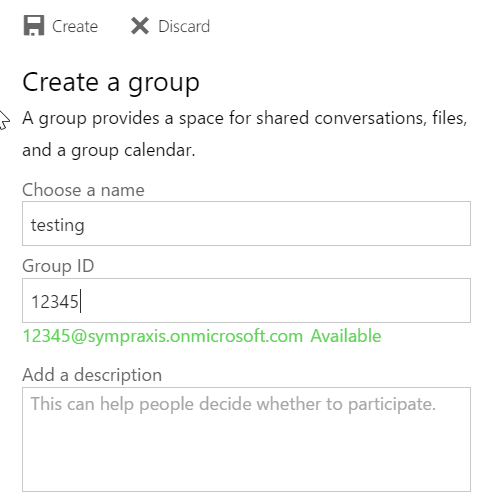Click the 12345 text in the Group ID field
489x501 pixels.
coord(55,302)
